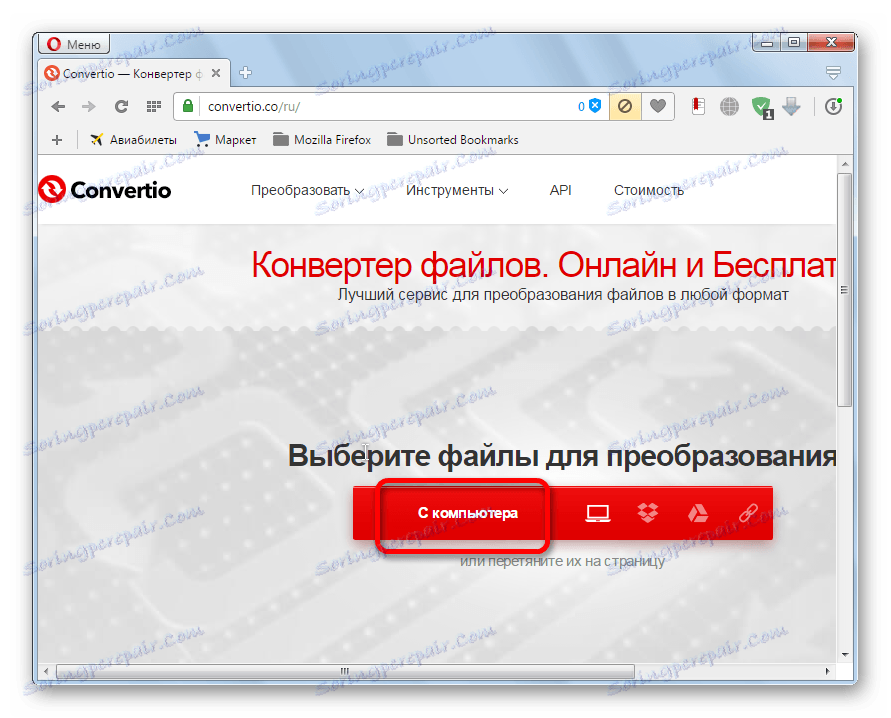Expand the Преобразовать dropdown menu
This screenshot has width=891, height=718.
(307, 190)
